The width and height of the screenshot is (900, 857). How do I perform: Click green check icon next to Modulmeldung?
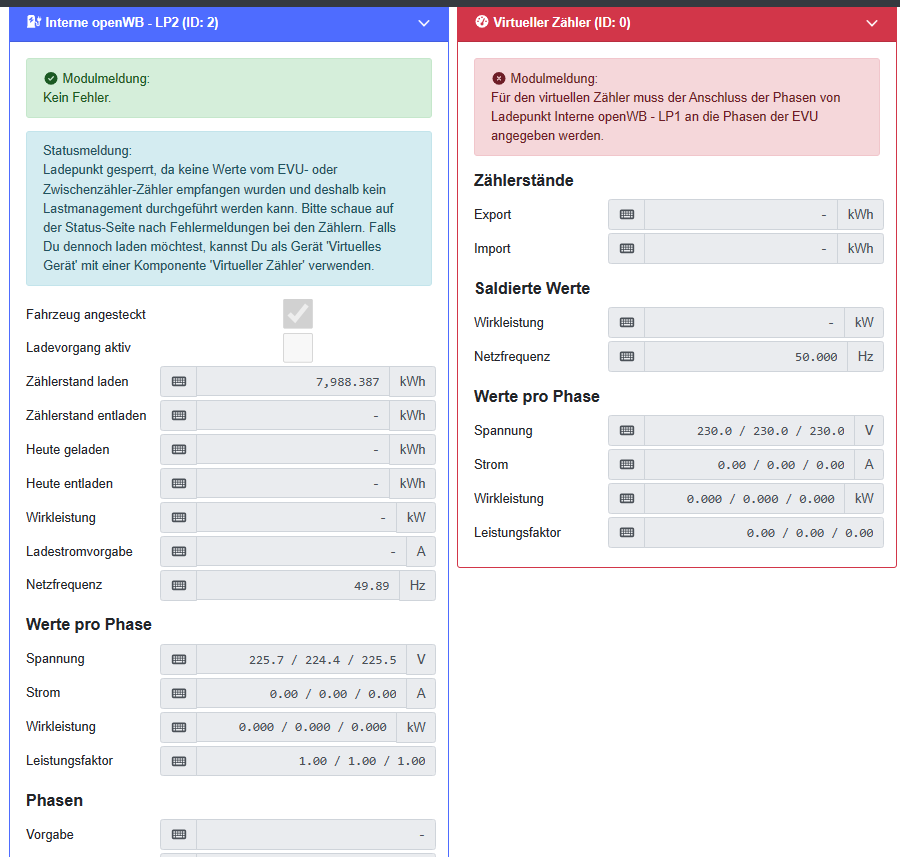click(51, 78)
